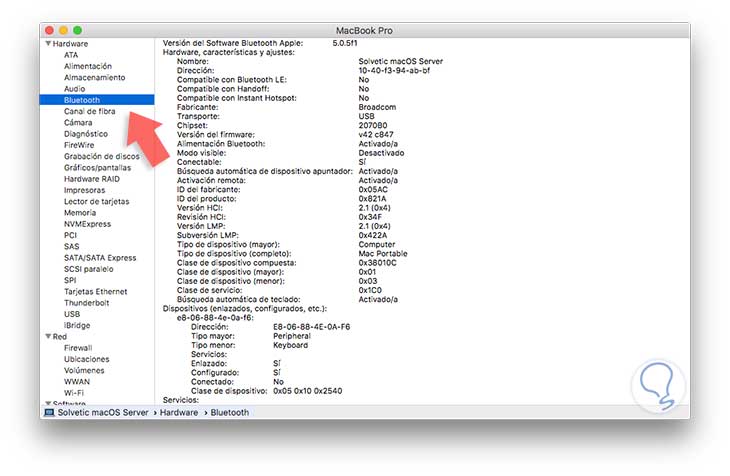This screenshot has width=730, height=476.
Task: Open Almacenamiento in the sidebar
Action: (95, 77)
